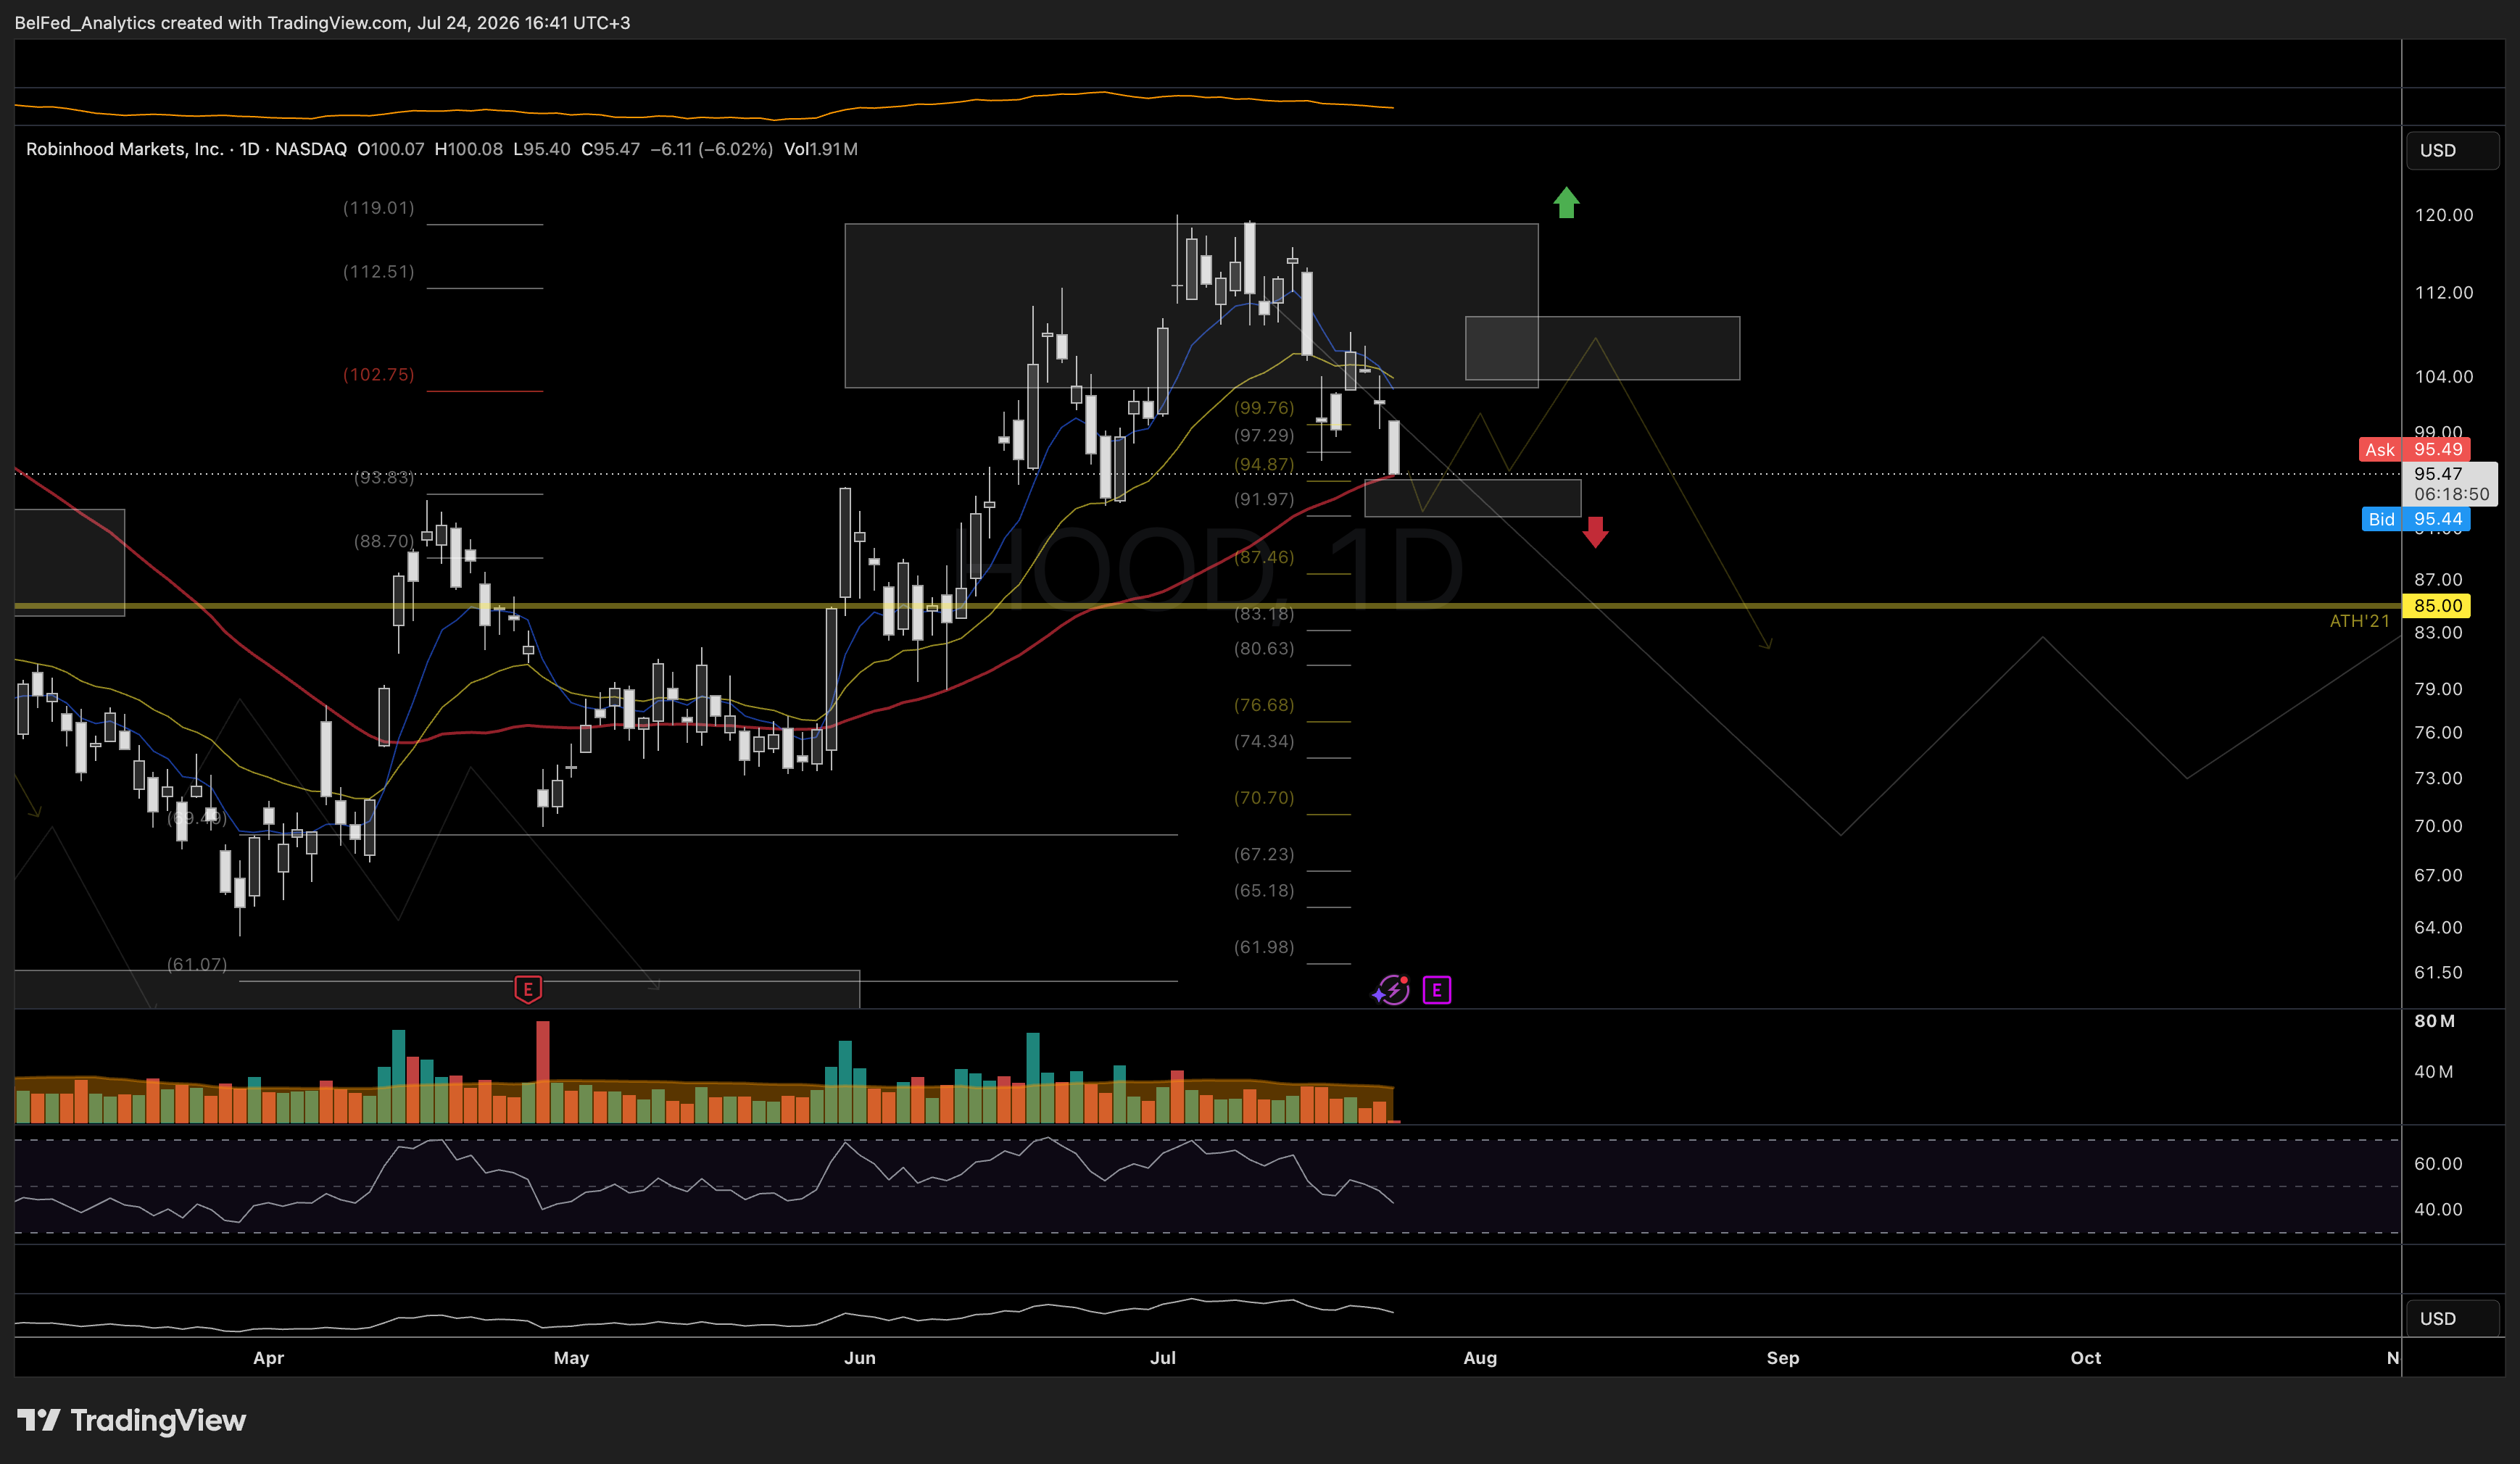Click the (88.70) level label
This screenshot has height=1464, width=2520.
point(384,541)
